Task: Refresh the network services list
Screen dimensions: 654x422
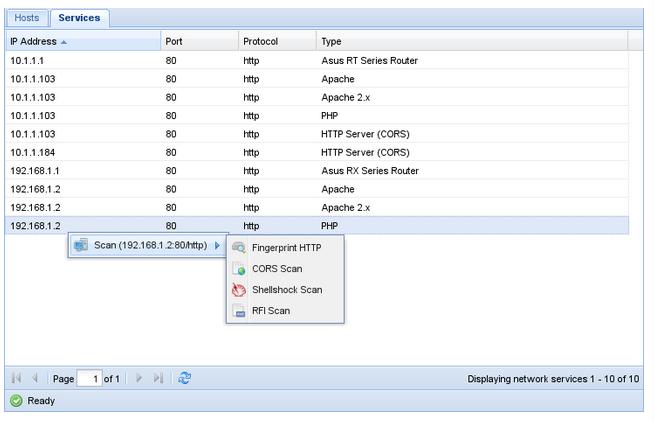Action: 184,378
